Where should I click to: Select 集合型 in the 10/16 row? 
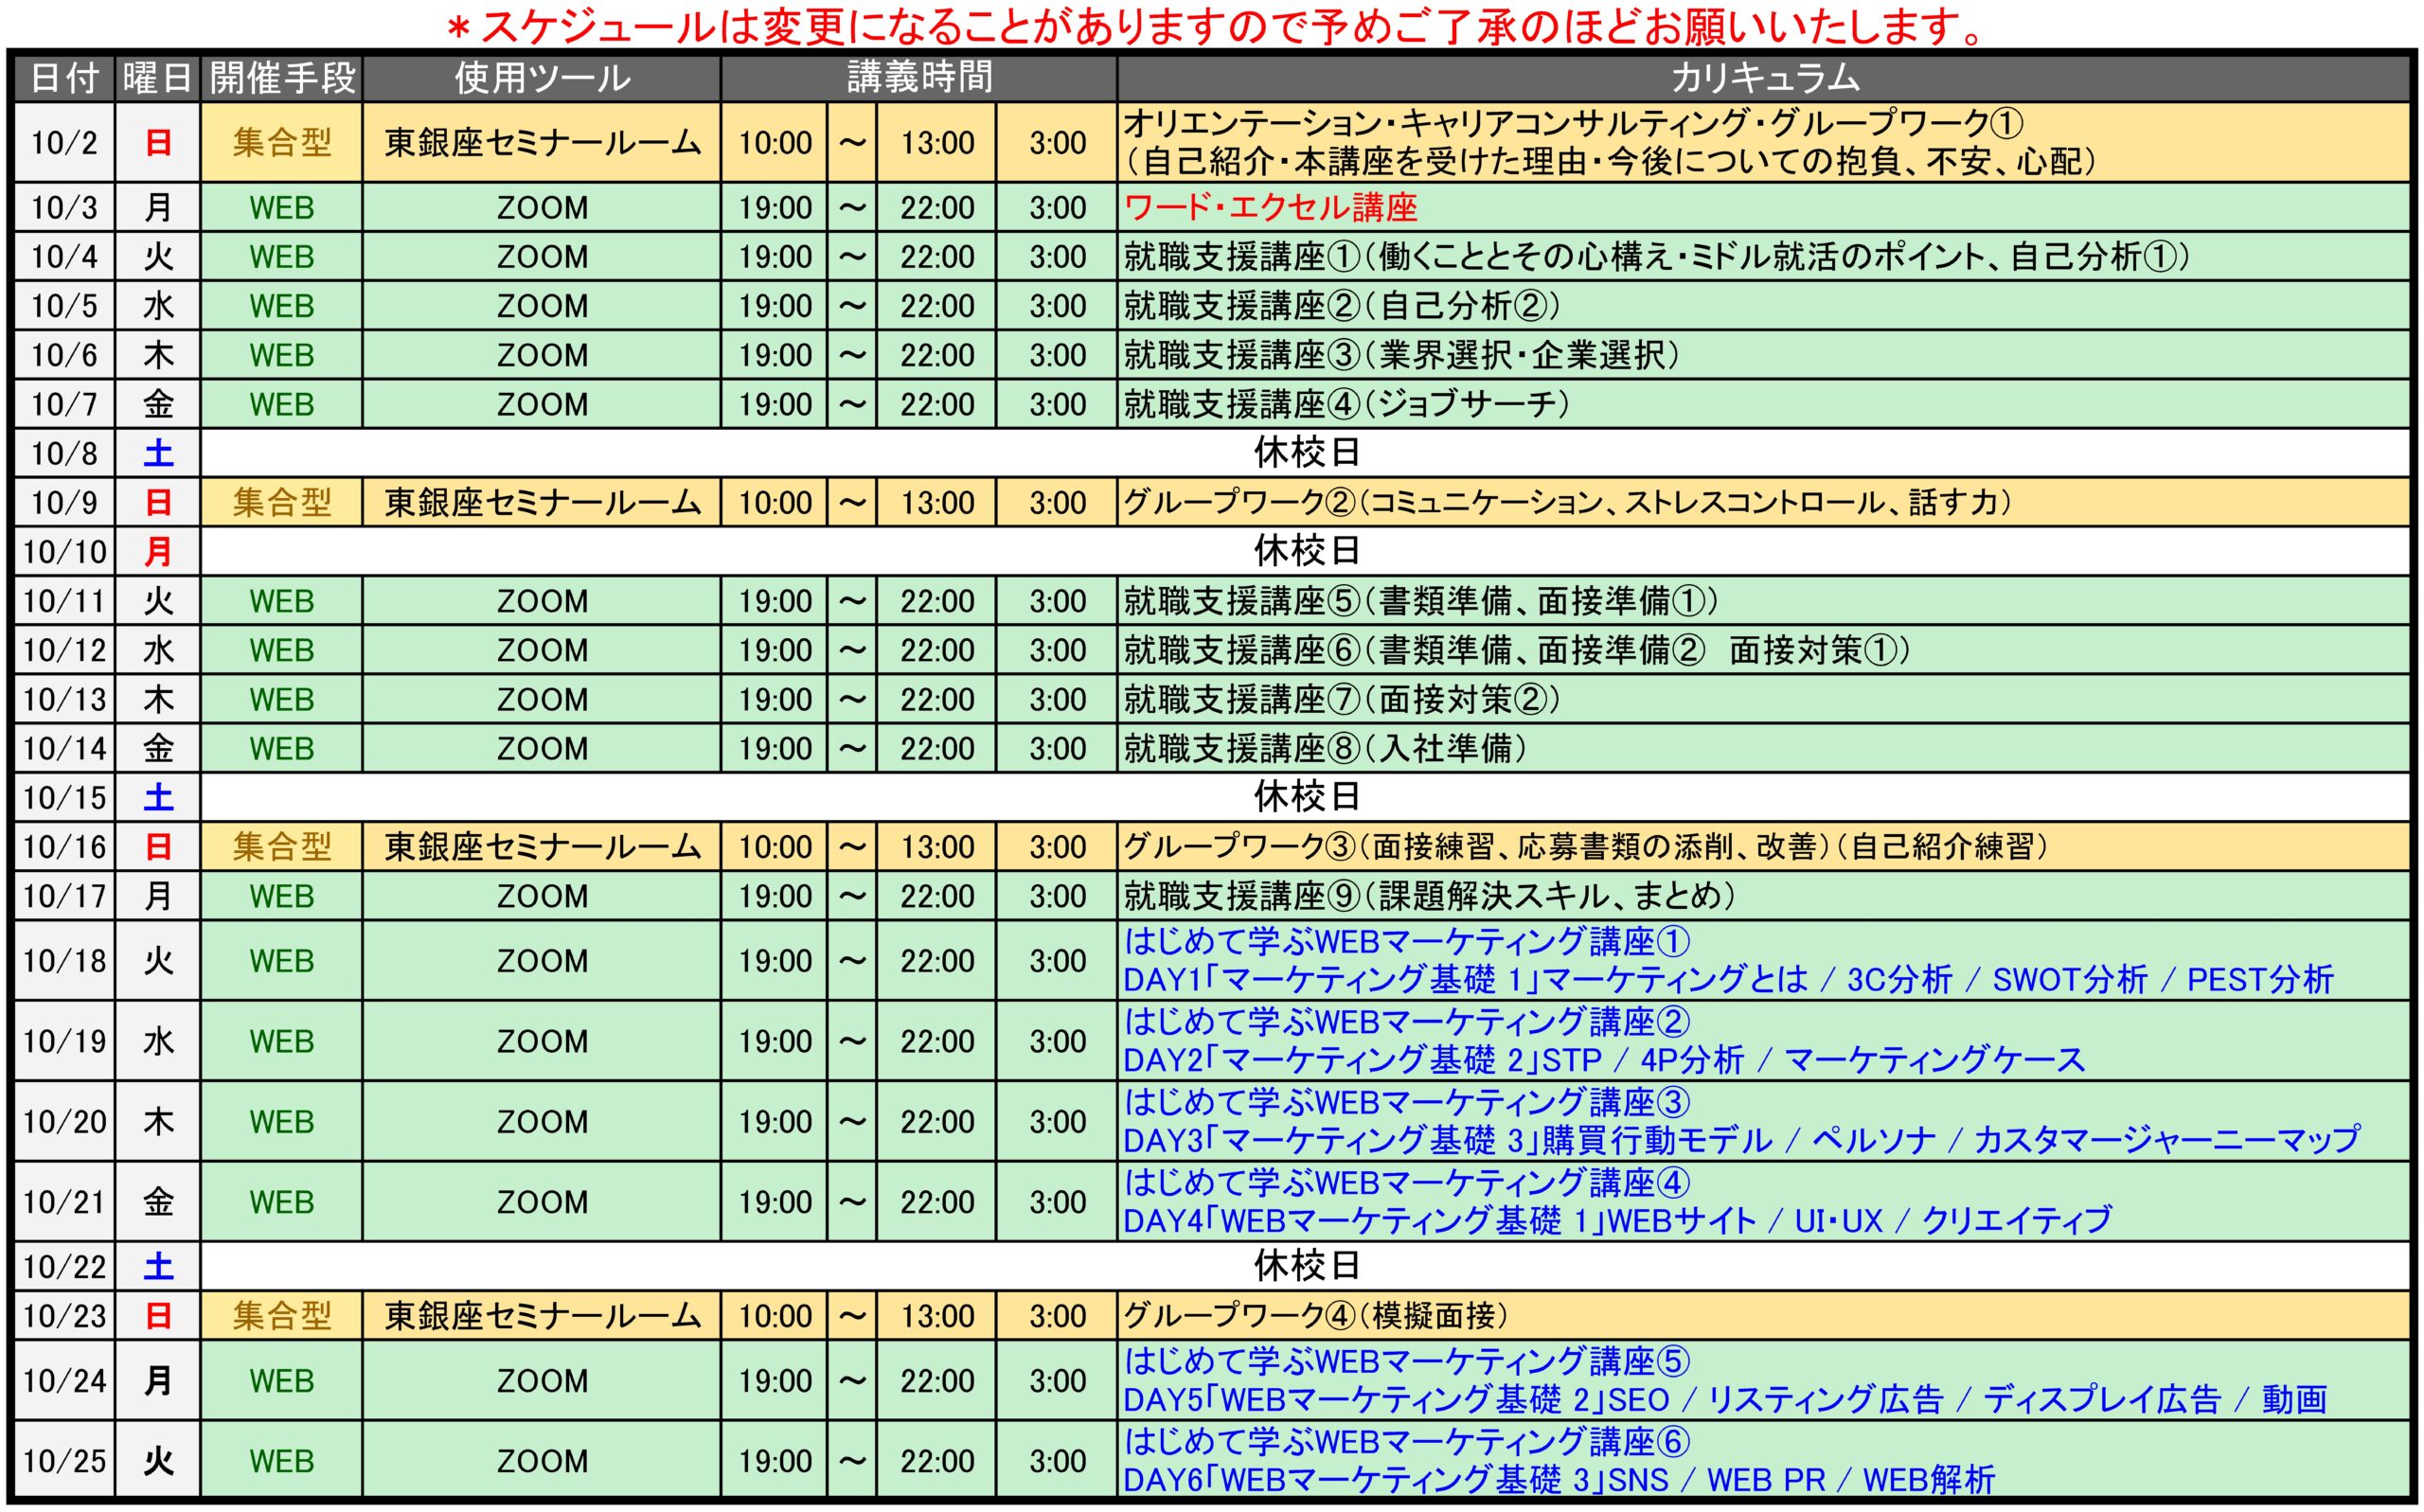tap(282, 847)
